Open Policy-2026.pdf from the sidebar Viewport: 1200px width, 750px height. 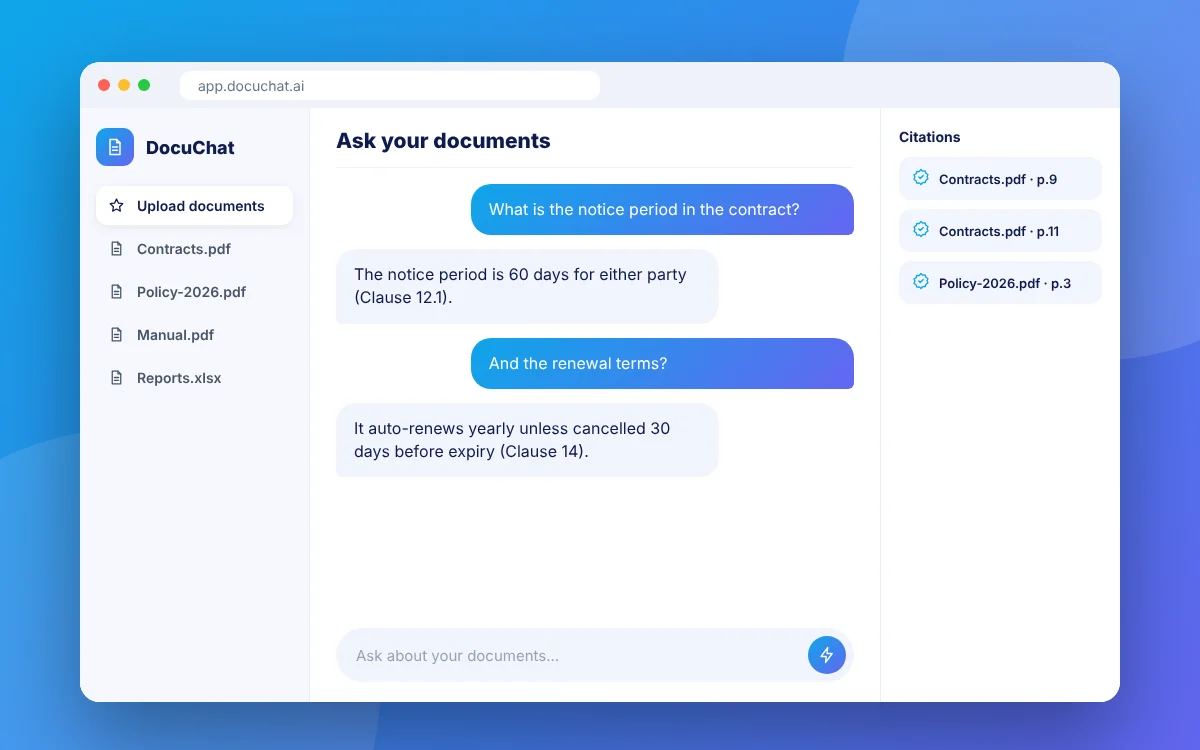pyautogui.click(x=194, y=292)
